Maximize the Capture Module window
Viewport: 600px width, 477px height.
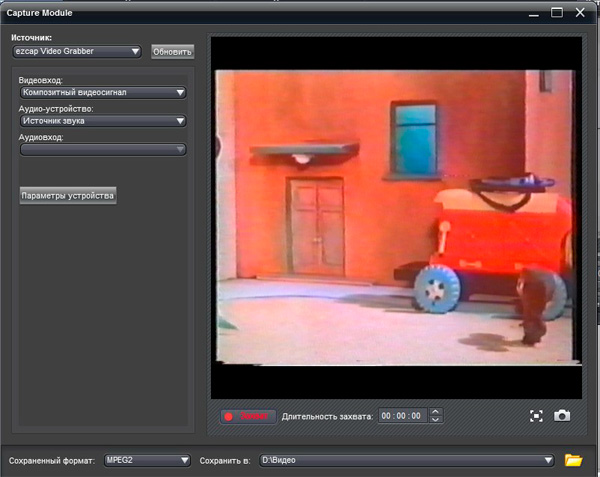pyautogui.click(x=557, y=13)
